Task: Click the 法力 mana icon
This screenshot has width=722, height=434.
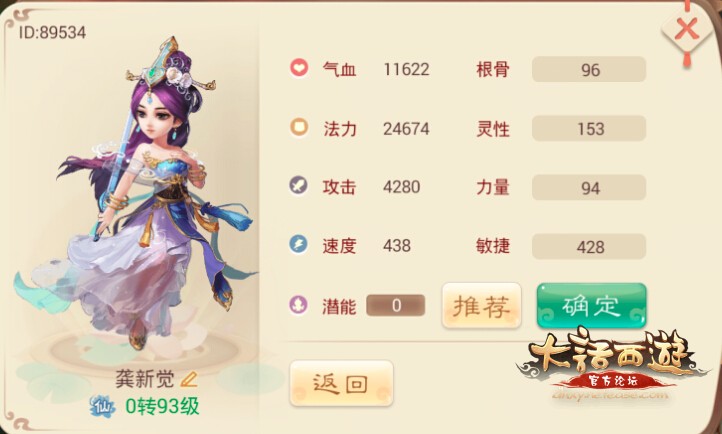Action: (x=299, y=127)
